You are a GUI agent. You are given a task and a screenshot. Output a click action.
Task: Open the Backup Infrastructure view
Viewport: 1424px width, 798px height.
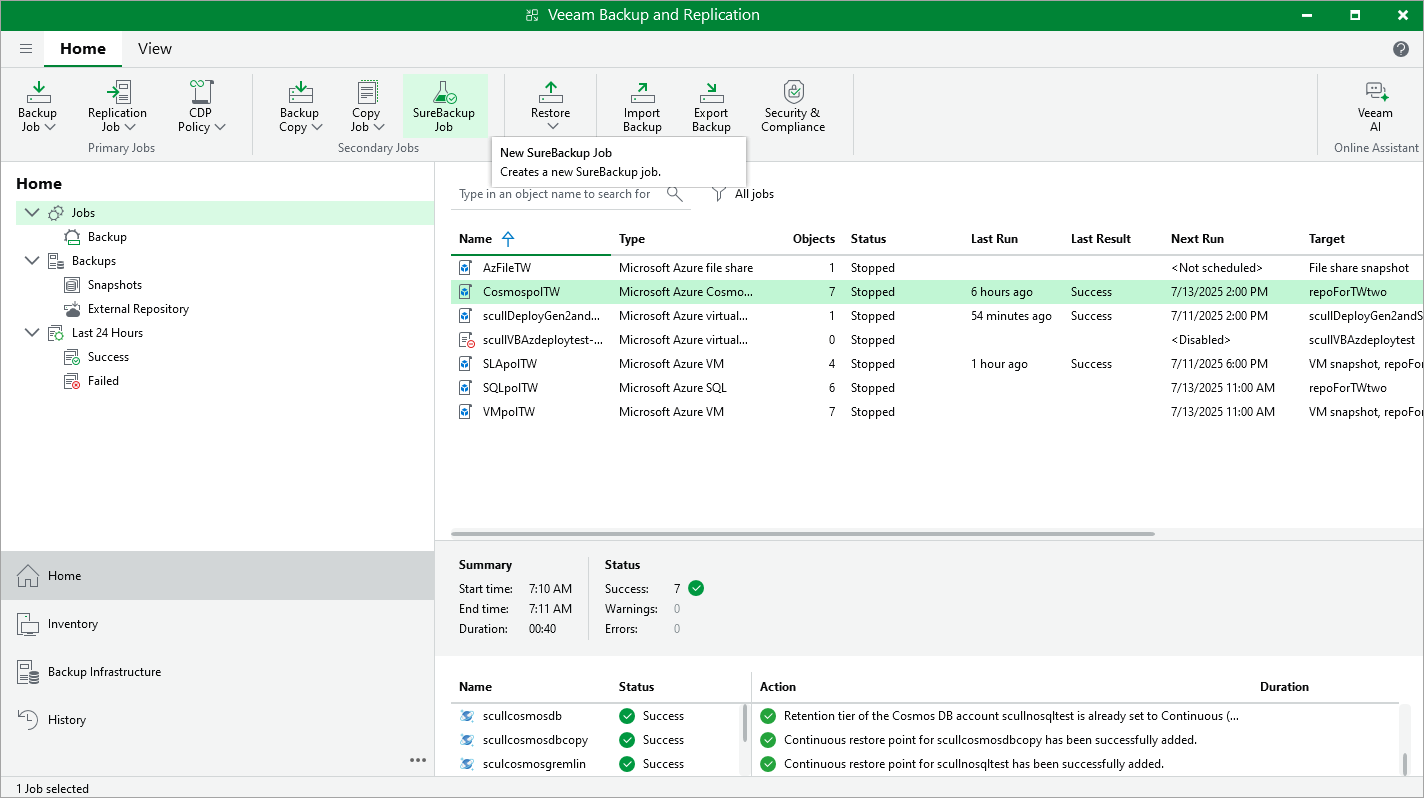(x=104, y=672)
